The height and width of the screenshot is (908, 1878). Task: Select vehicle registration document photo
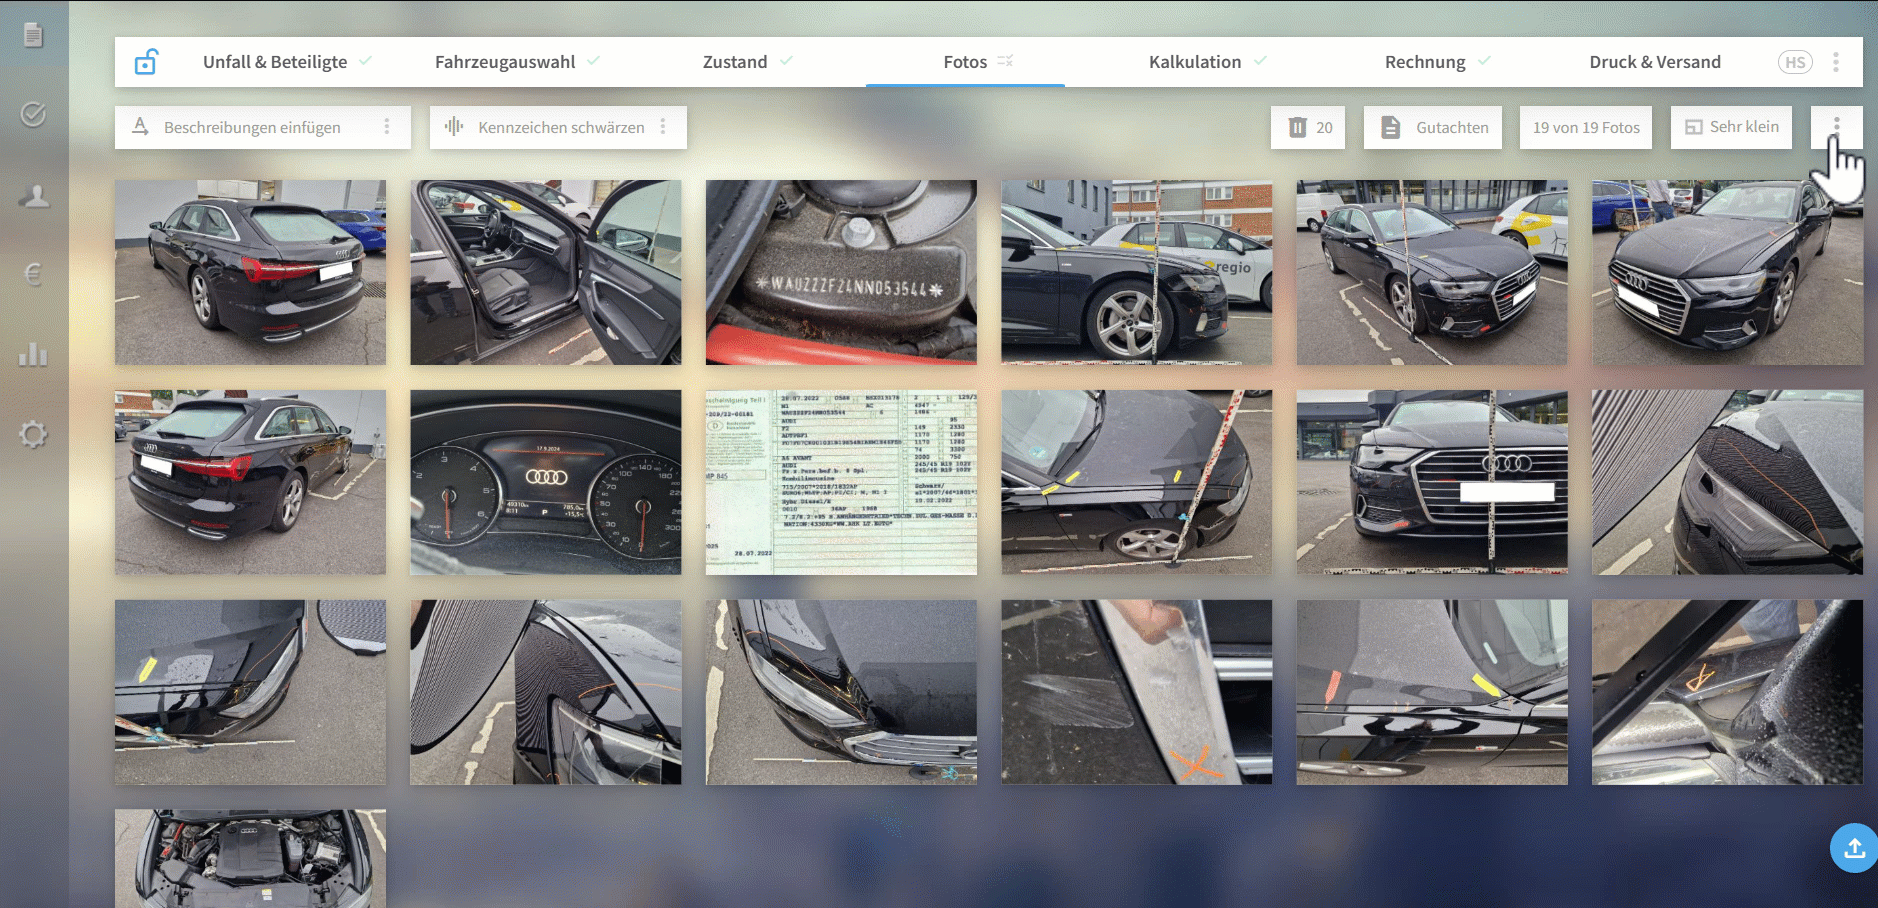841,482
